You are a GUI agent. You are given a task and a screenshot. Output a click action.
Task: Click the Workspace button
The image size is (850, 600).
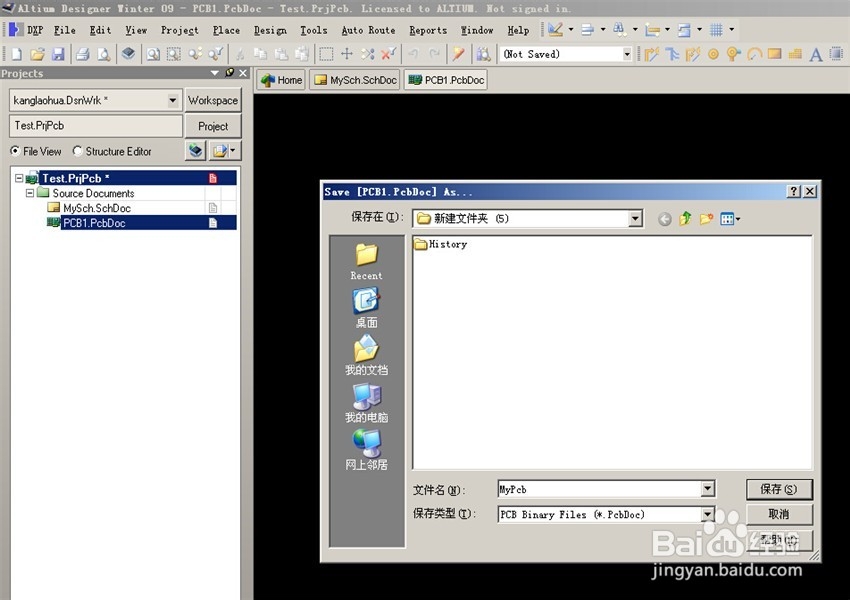pos(212,100)
